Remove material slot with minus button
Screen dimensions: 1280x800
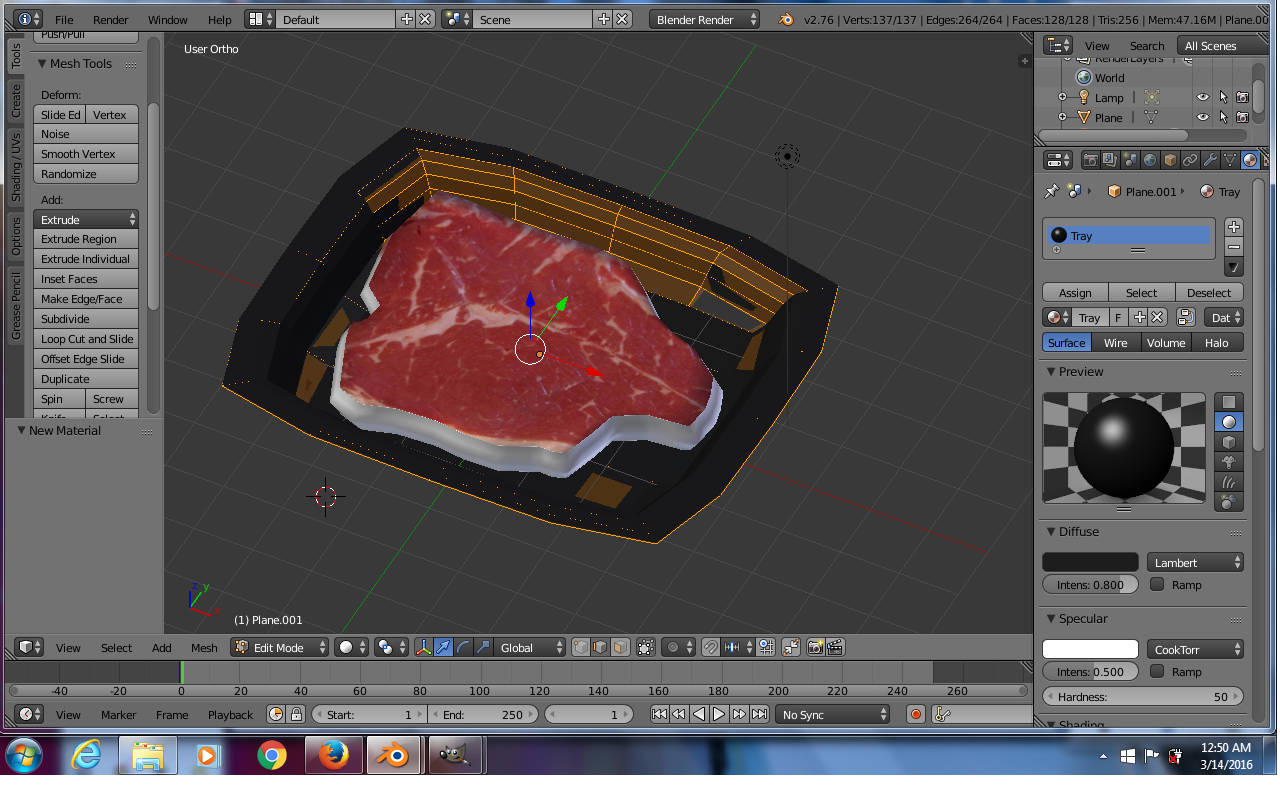pos(1234,247)
